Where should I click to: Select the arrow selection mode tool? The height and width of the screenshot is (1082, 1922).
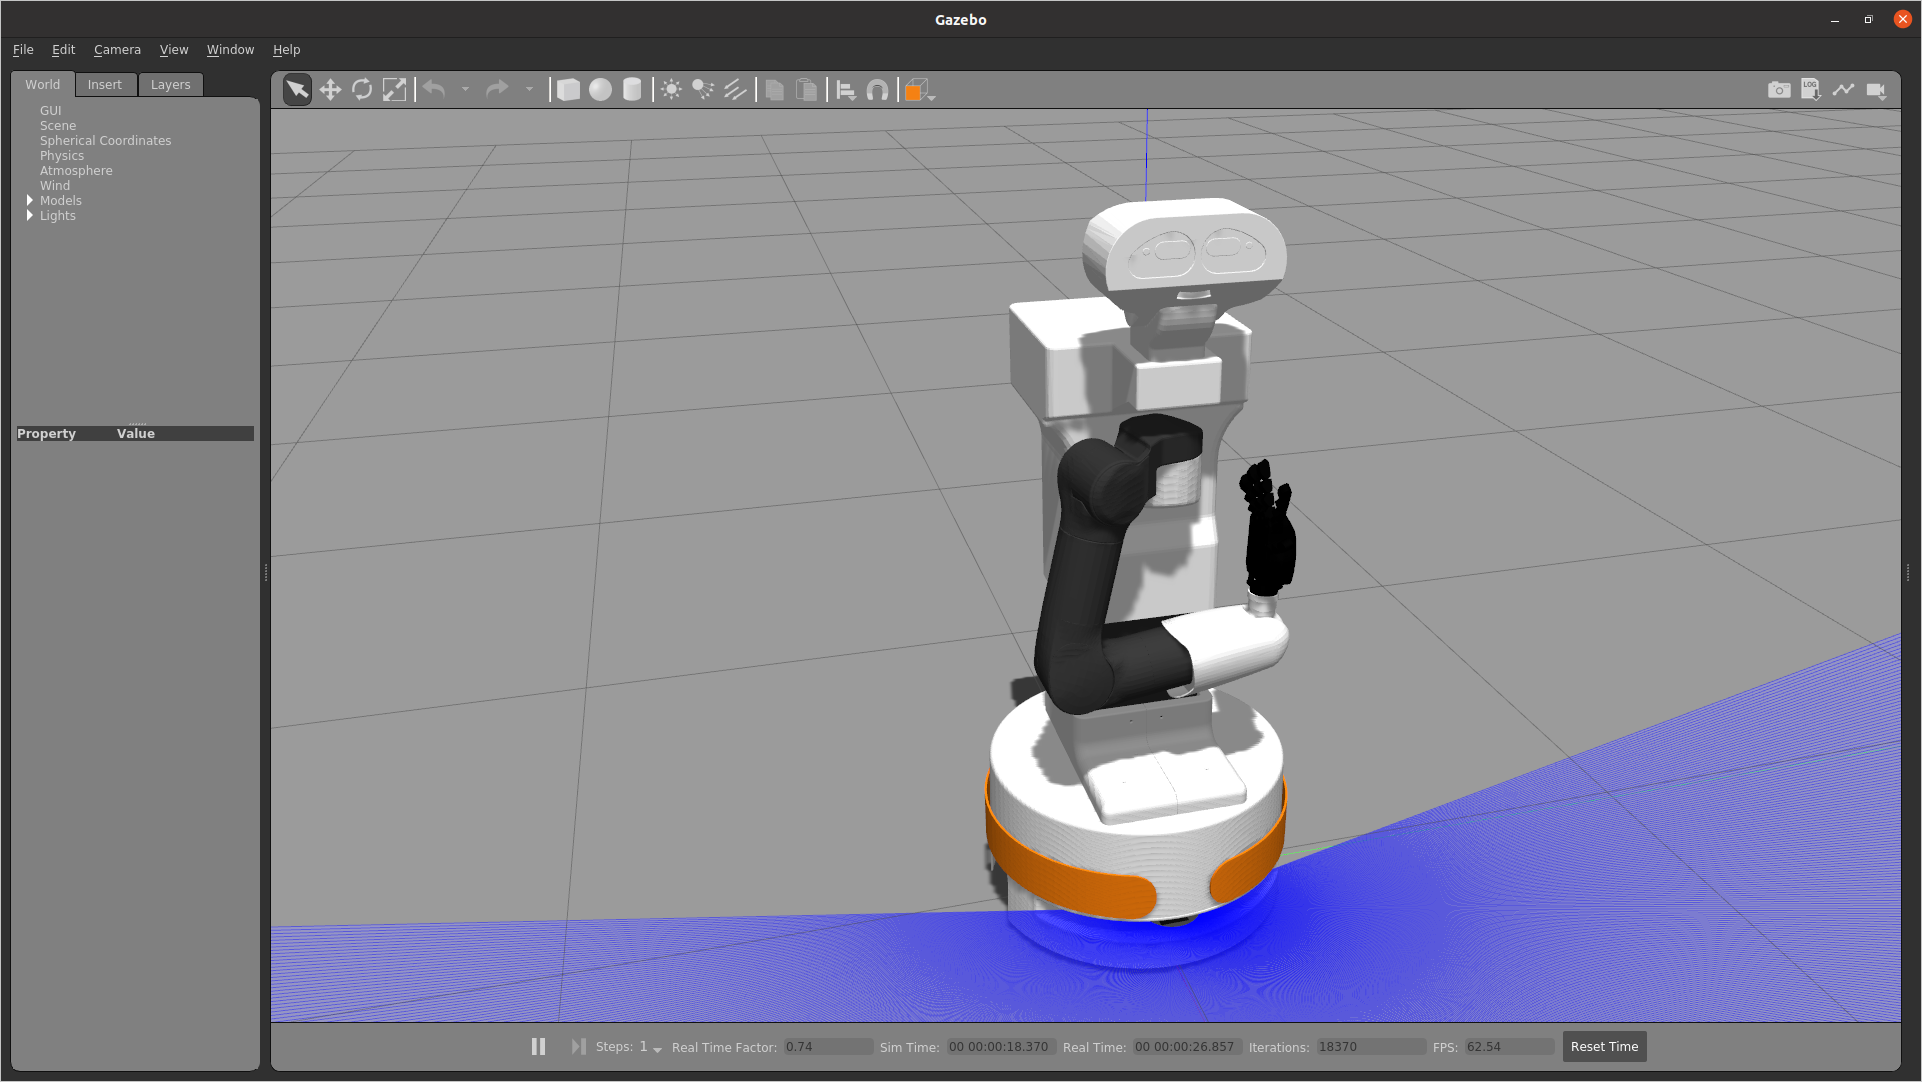click(x=297, y=90)
